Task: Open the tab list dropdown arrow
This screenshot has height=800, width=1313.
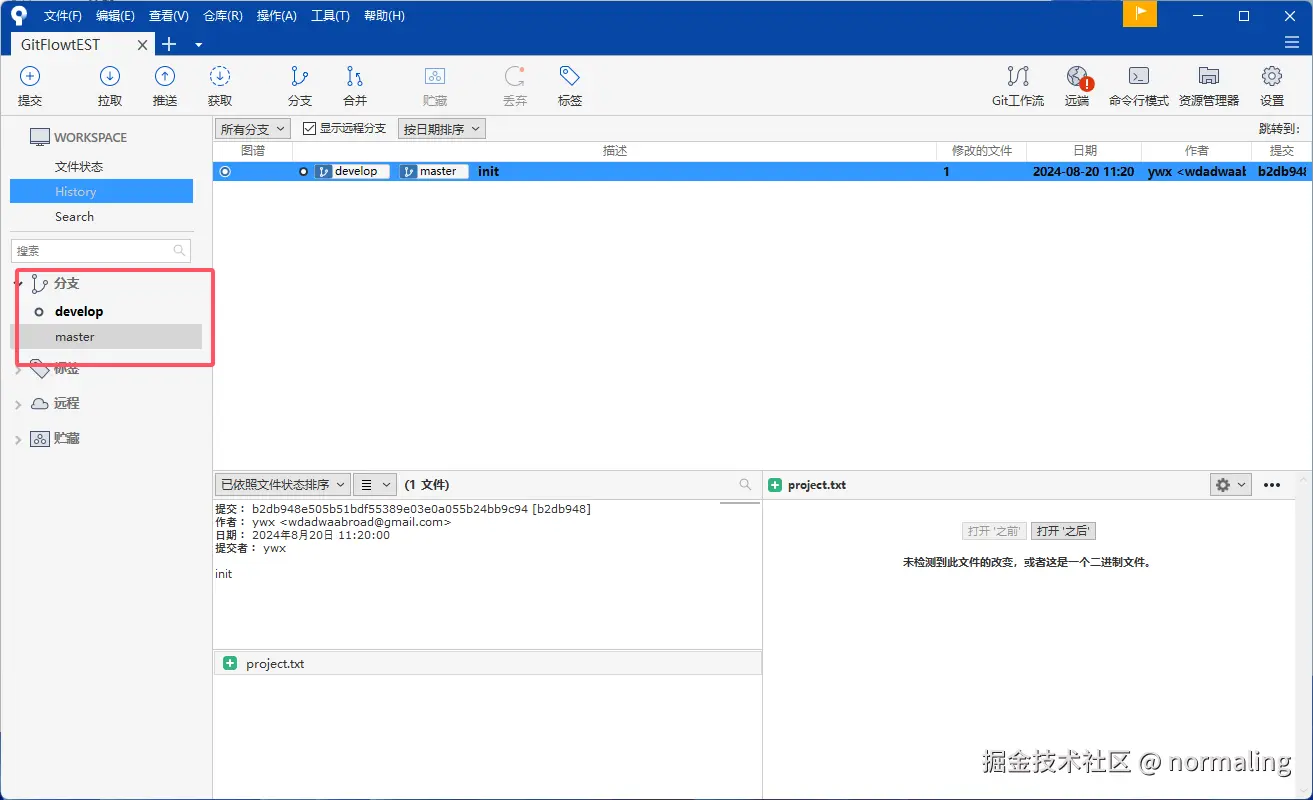Action: coord(198,45)
